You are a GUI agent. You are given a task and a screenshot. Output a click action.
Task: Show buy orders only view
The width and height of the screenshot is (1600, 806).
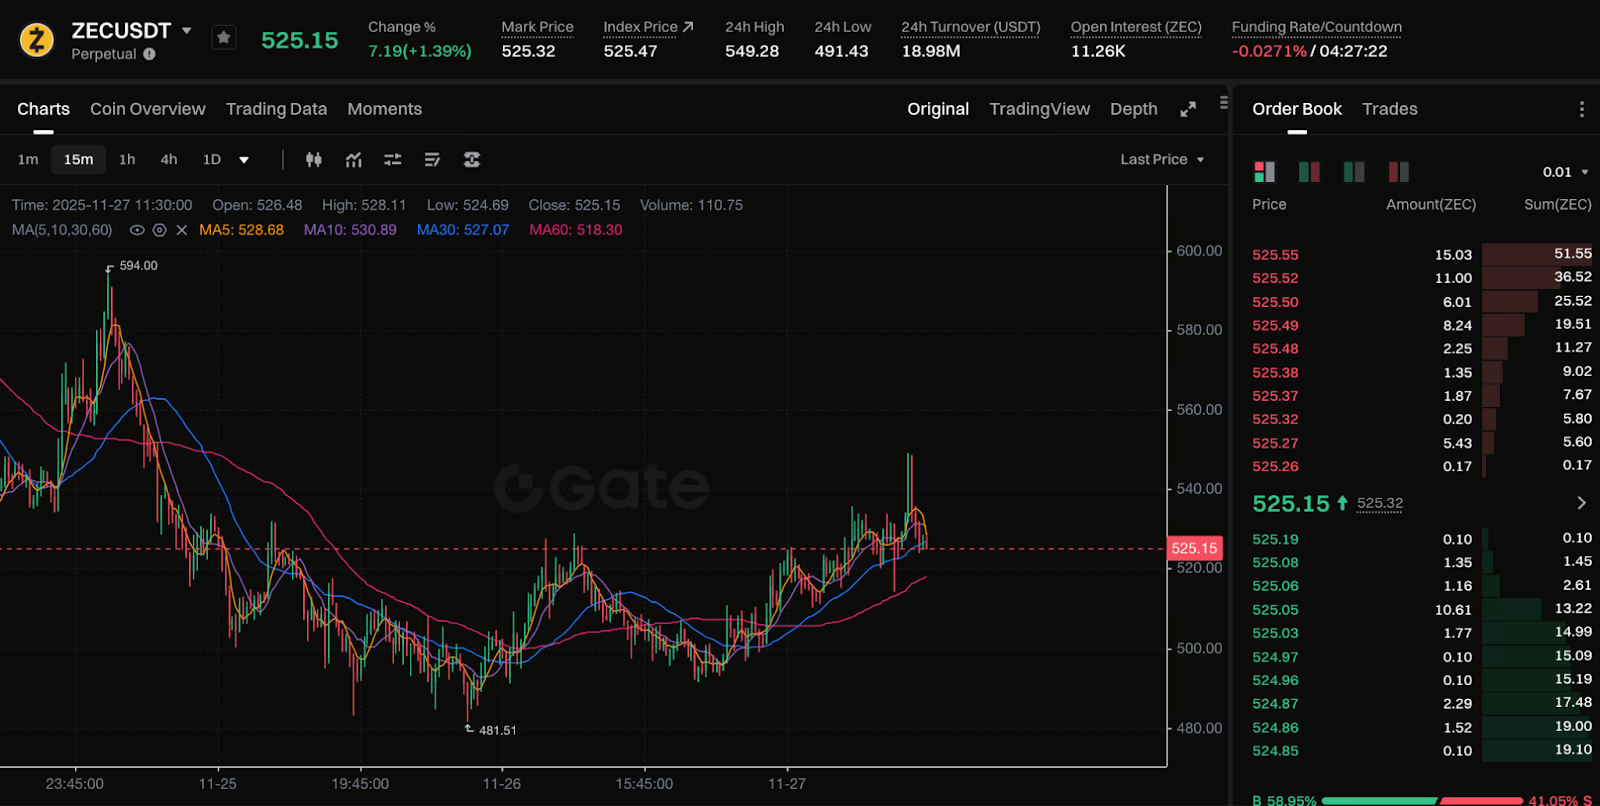1354,172
